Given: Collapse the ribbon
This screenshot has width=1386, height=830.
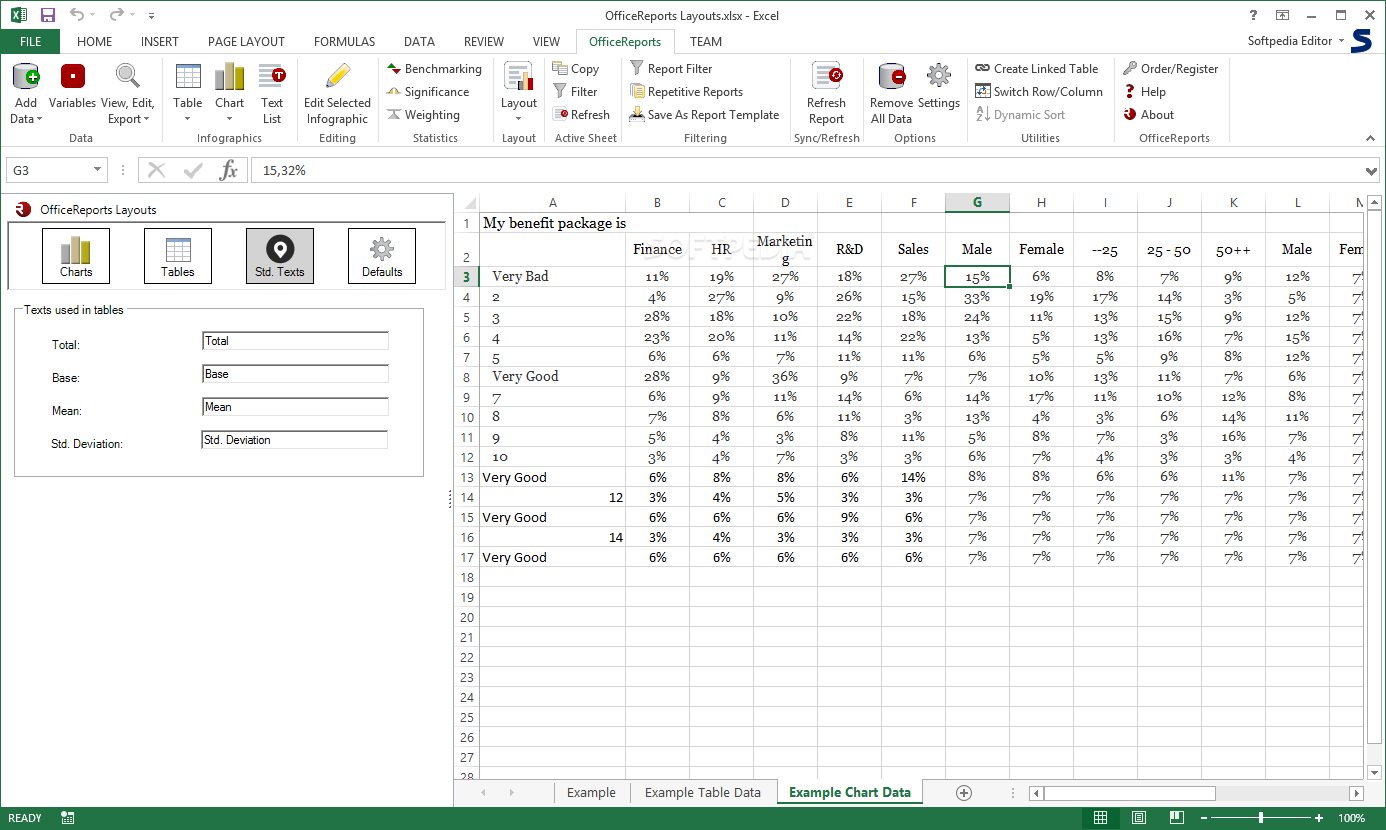Looking at the screenshot, I should 1371,138.
